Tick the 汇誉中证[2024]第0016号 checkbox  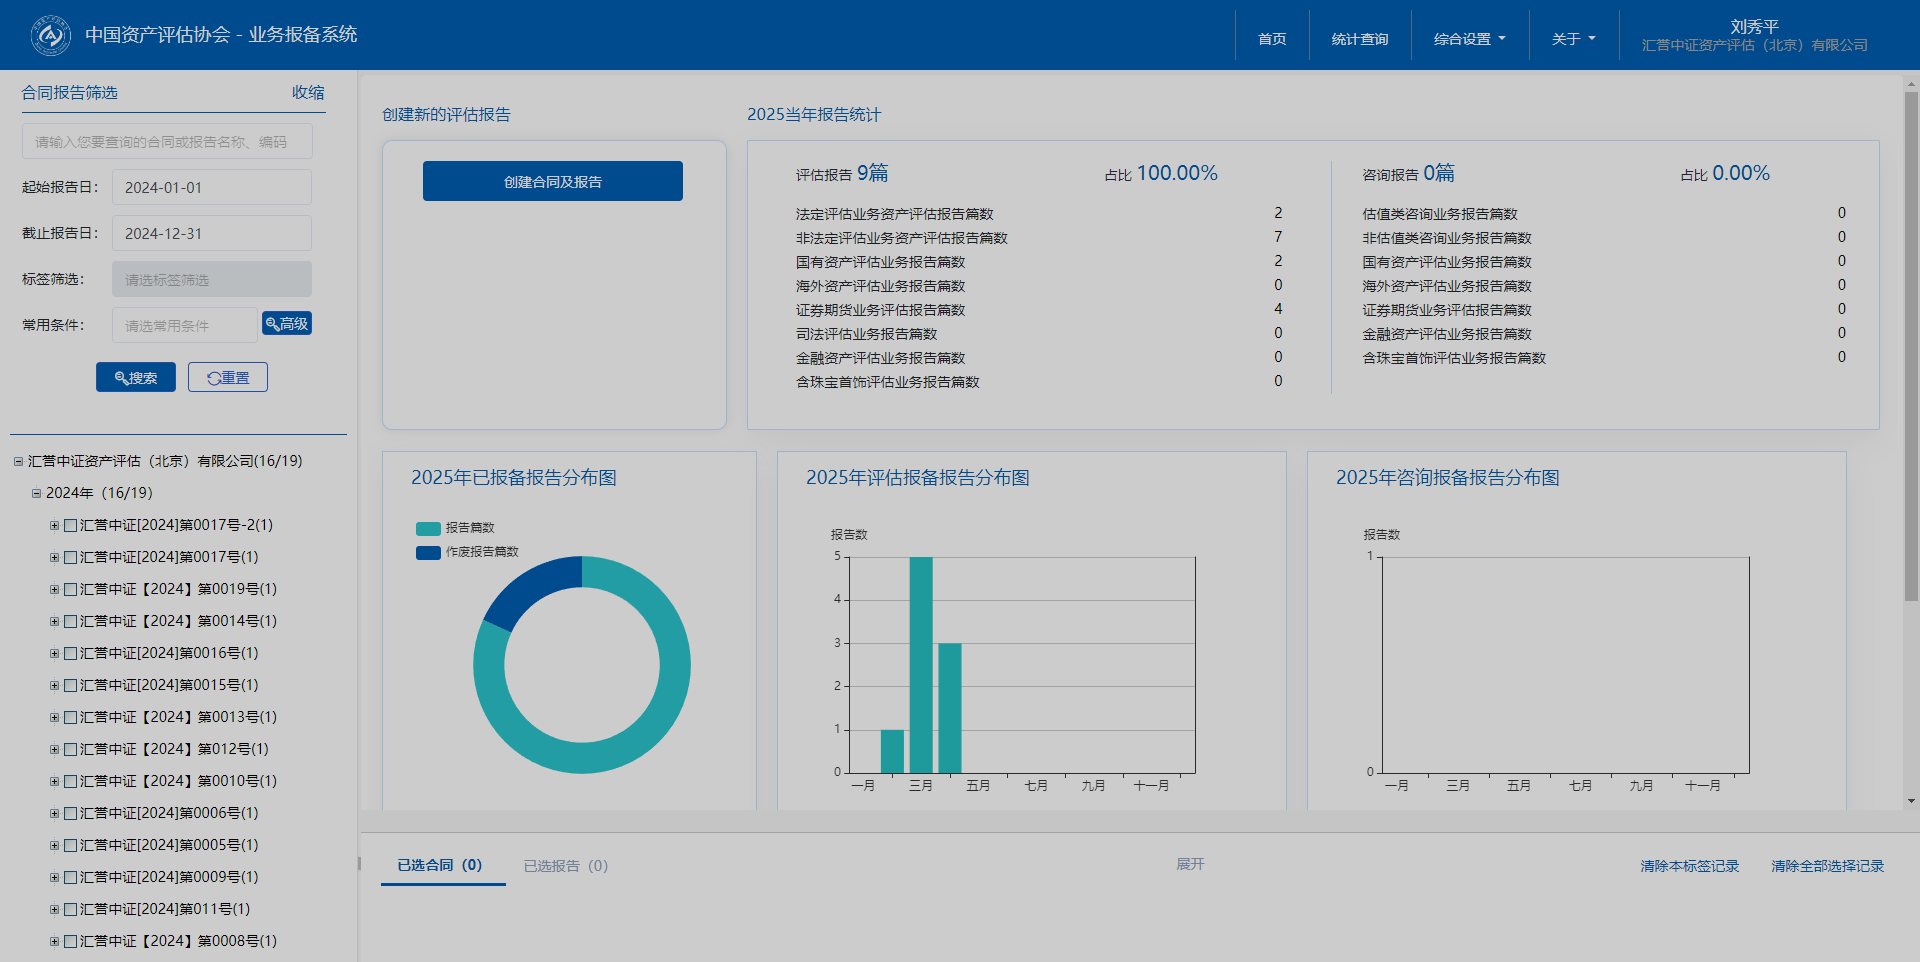70,654
